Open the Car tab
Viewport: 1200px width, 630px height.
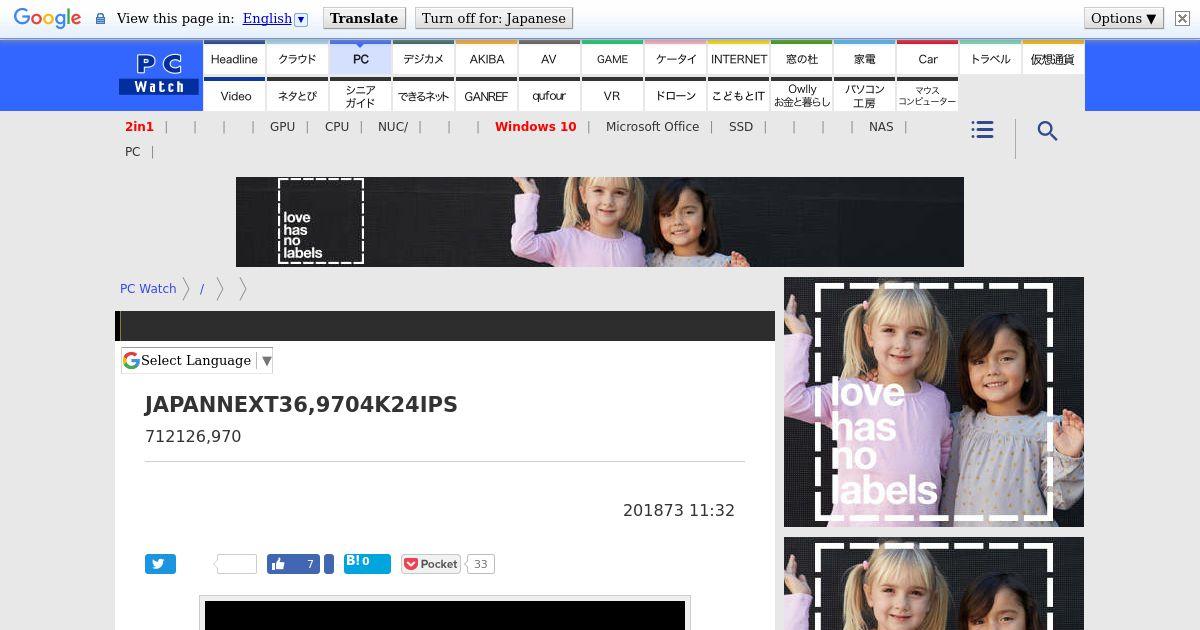927,58
